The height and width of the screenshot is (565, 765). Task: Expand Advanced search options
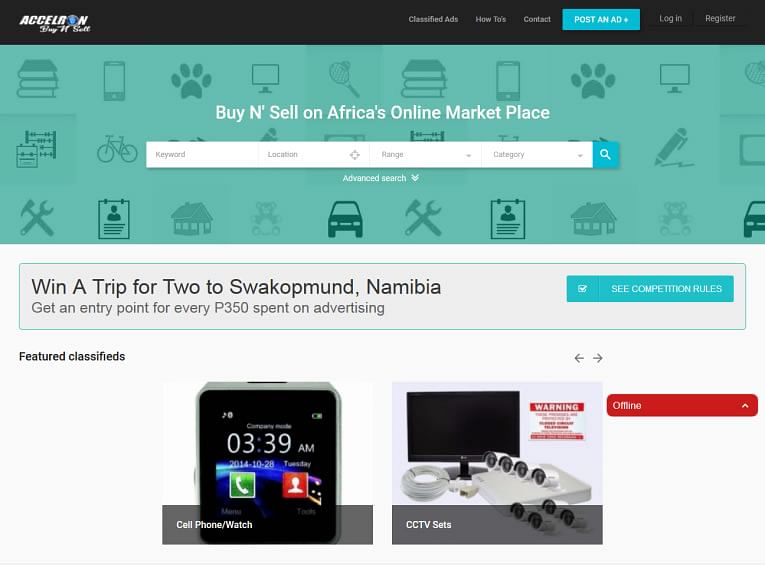(381, 178)
